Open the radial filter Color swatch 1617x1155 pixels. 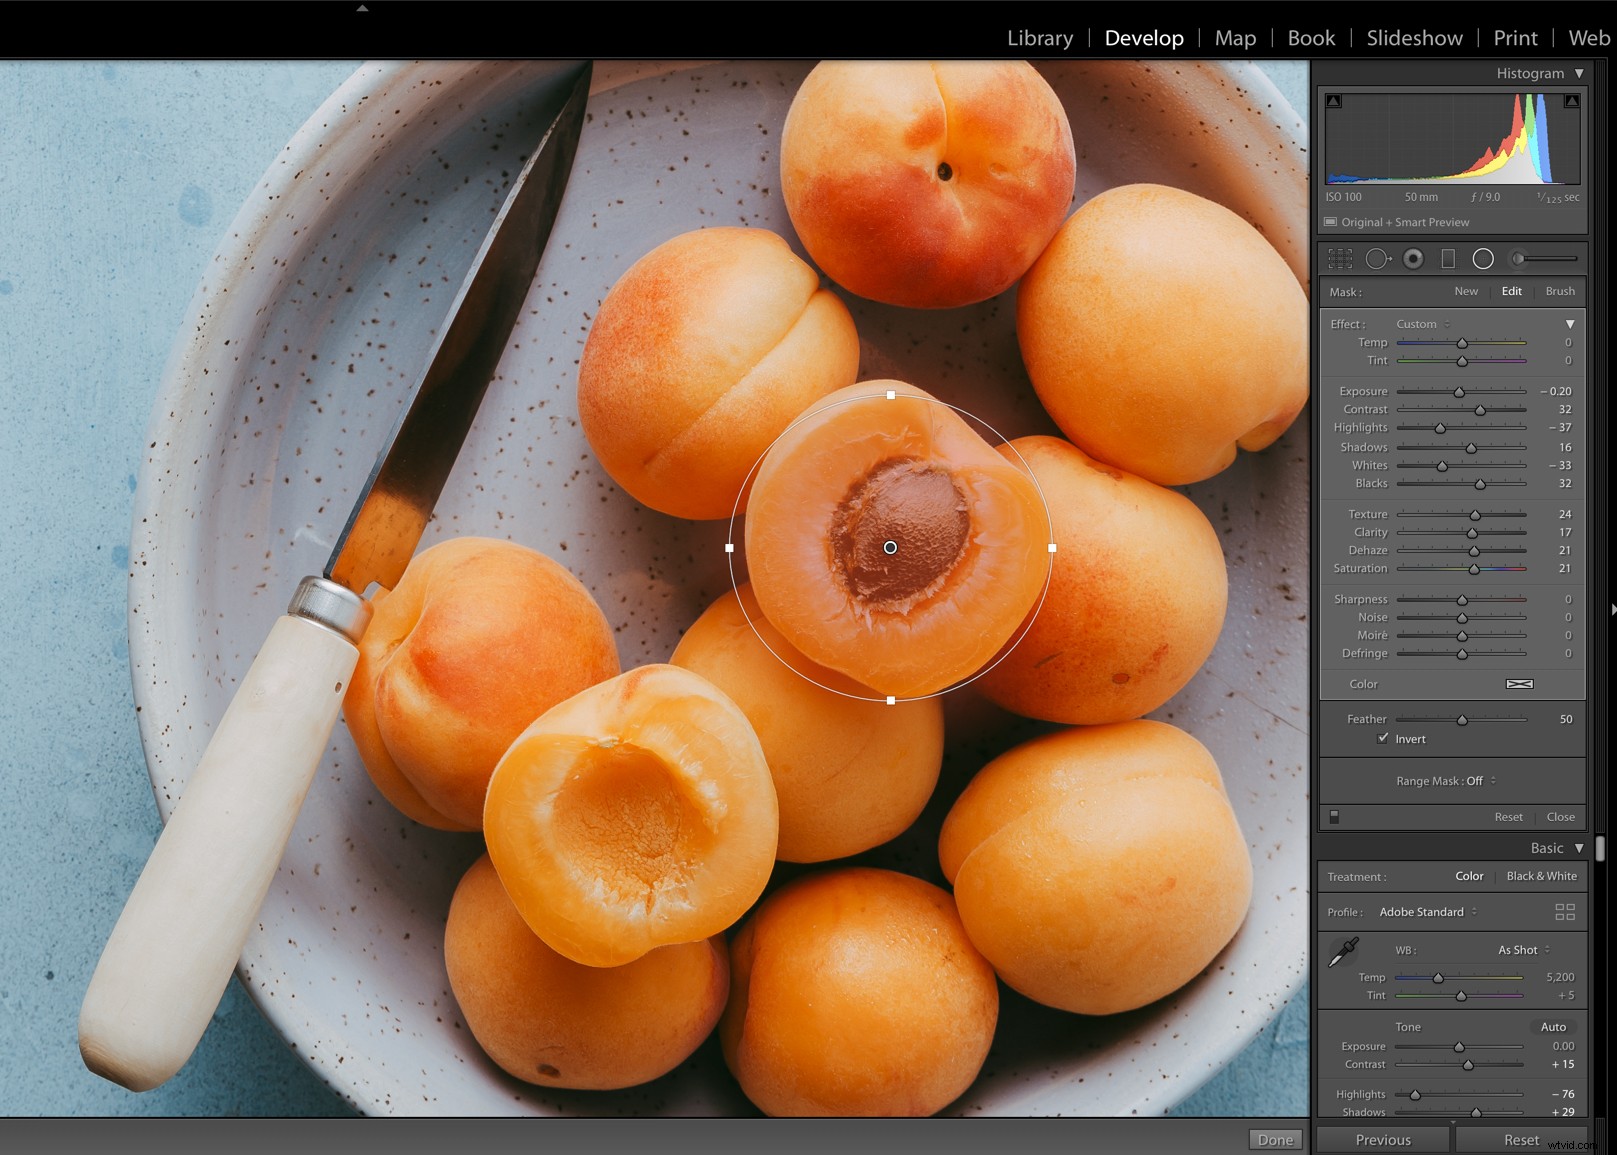pos(1520,684)
